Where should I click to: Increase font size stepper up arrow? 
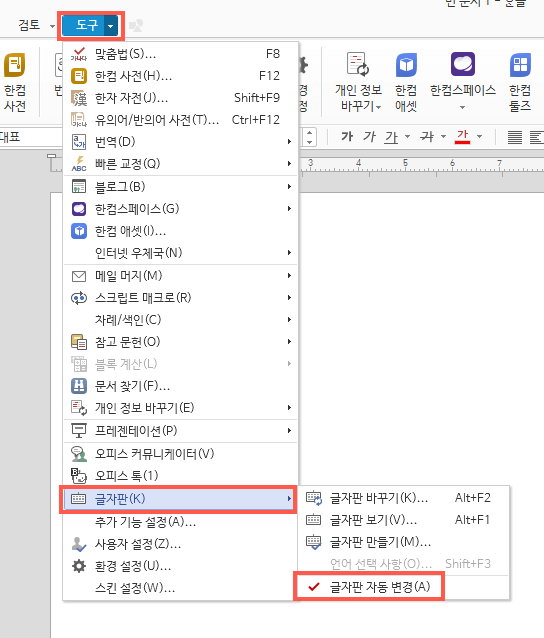pos(310,133)
